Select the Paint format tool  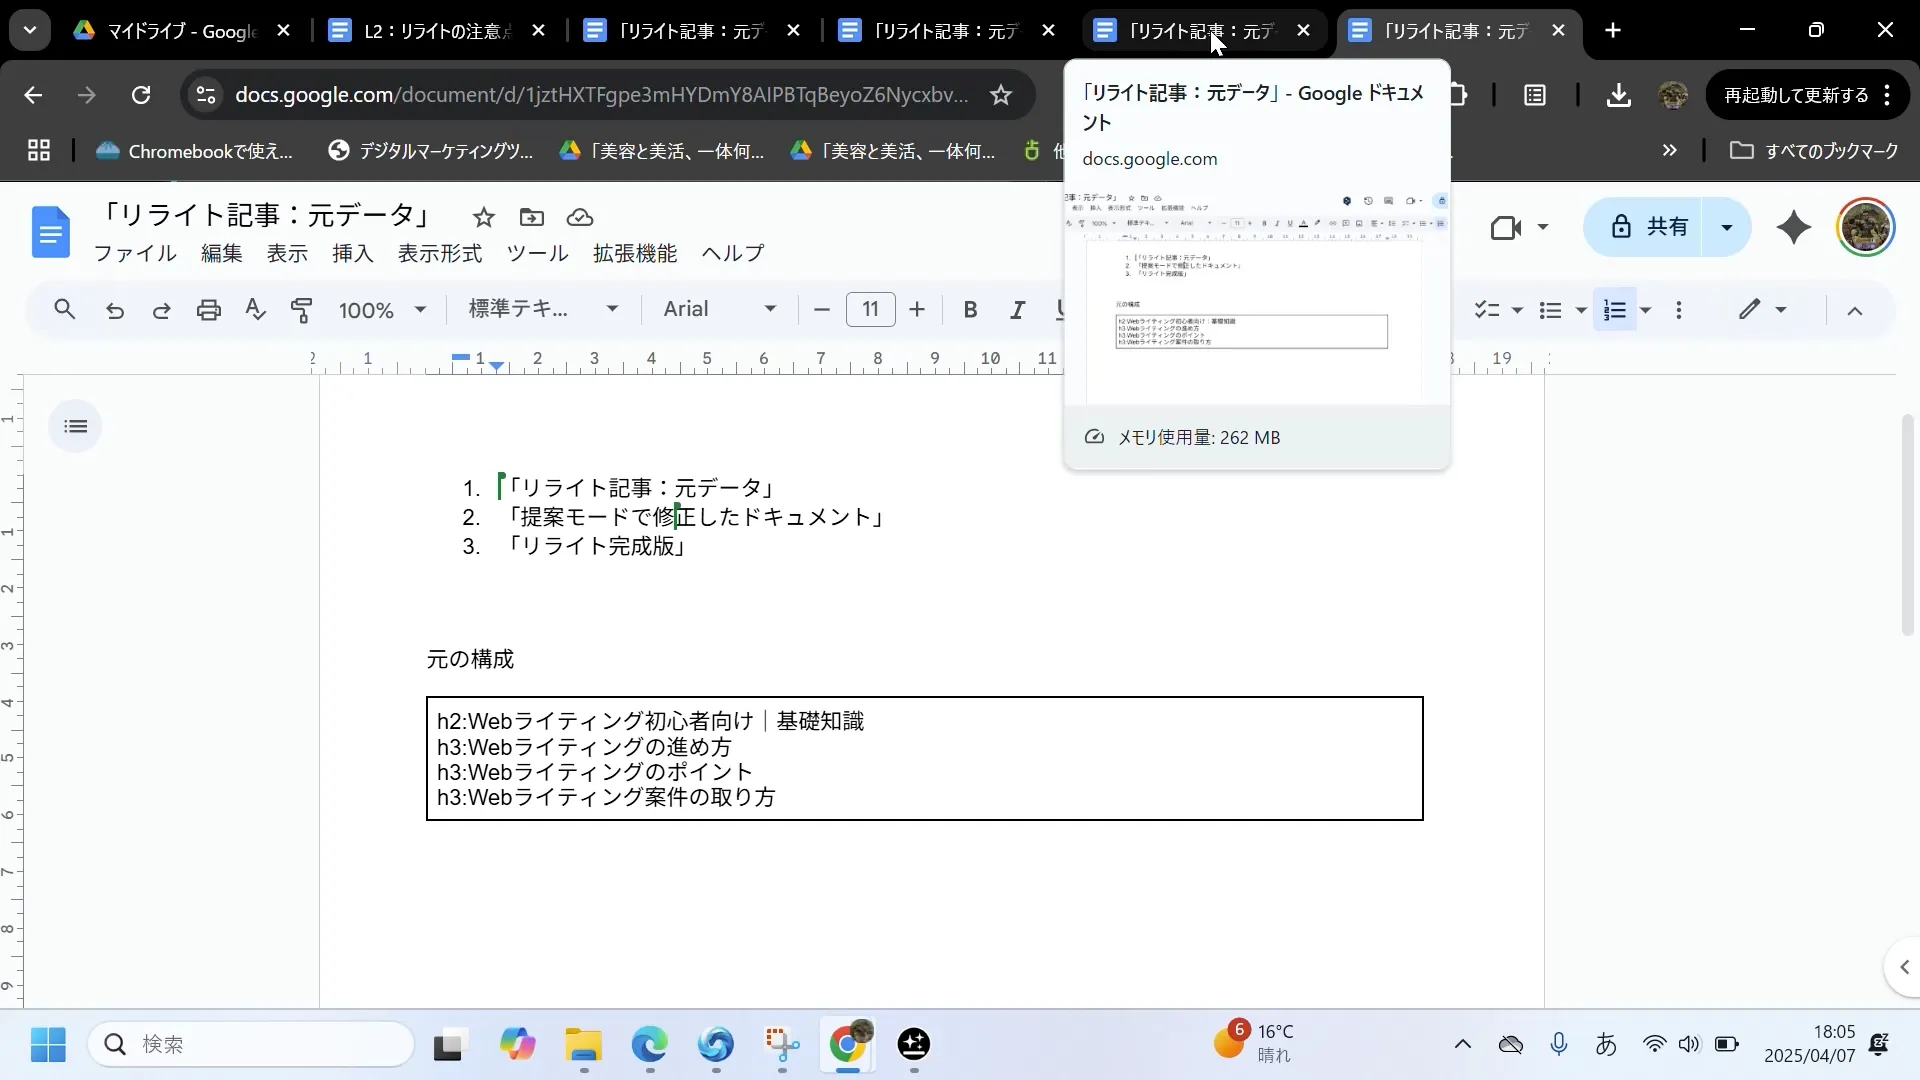302,310
